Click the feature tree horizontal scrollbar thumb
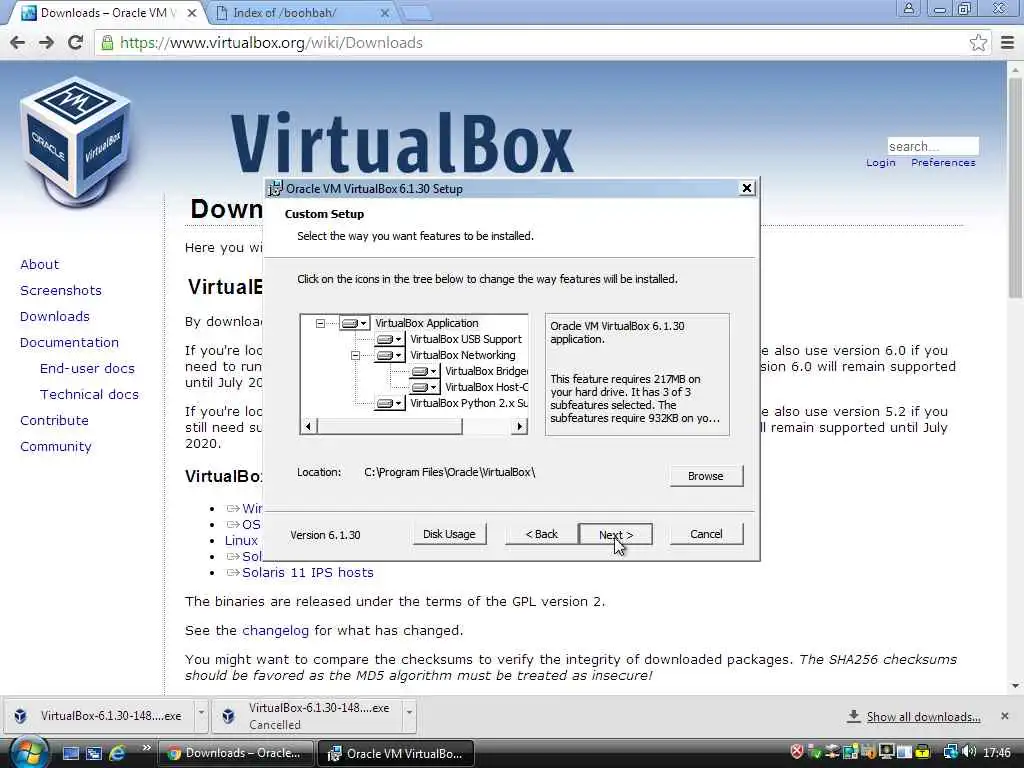This screenshot has width=1024, height=768. point(389,426)
